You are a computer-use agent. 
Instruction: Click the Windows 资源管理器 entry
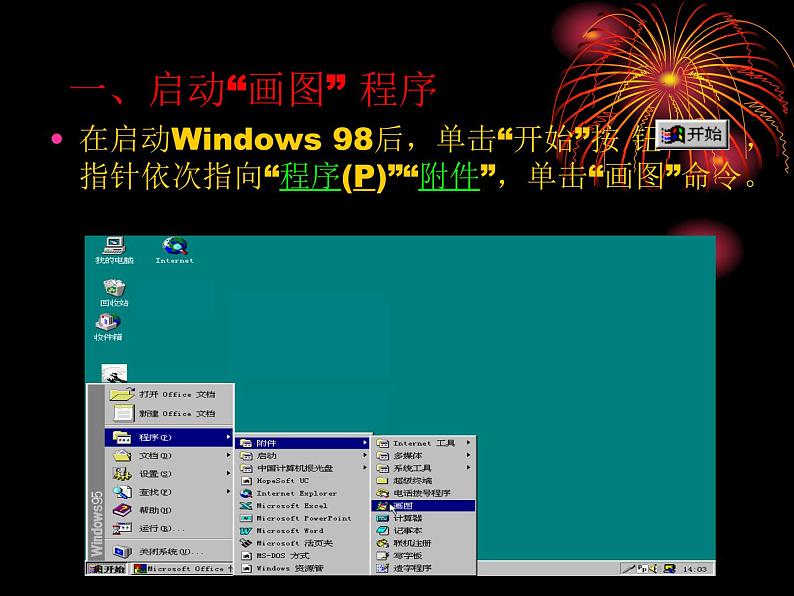point(303,568)
